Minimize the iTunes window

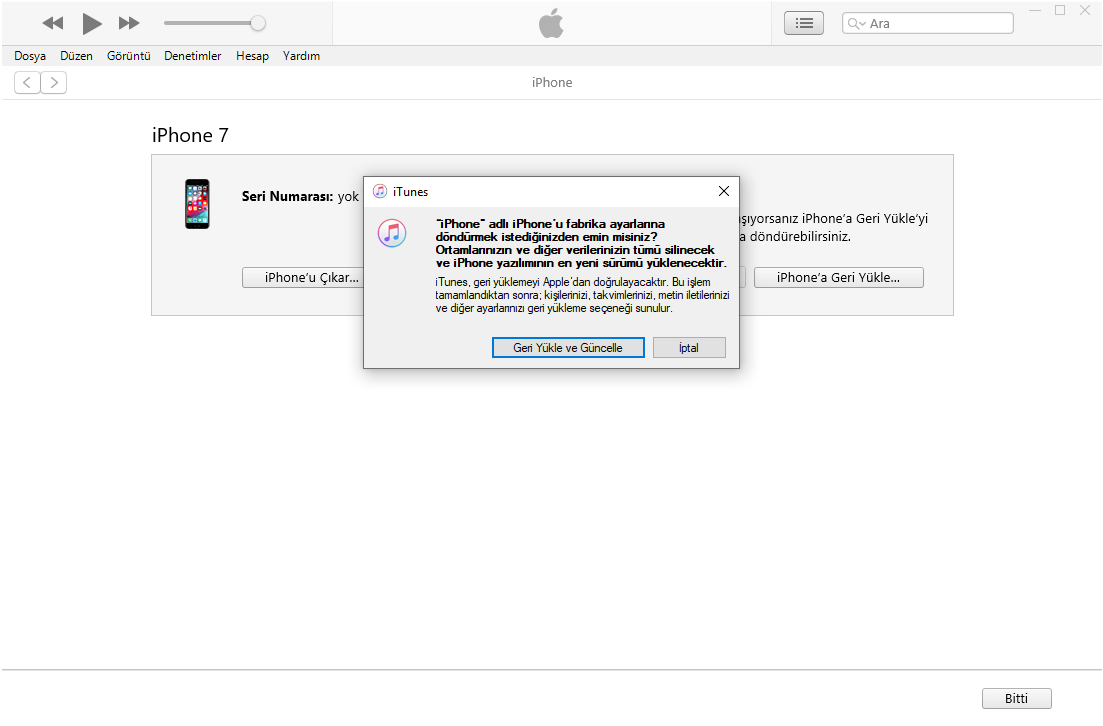point(1035,11)
